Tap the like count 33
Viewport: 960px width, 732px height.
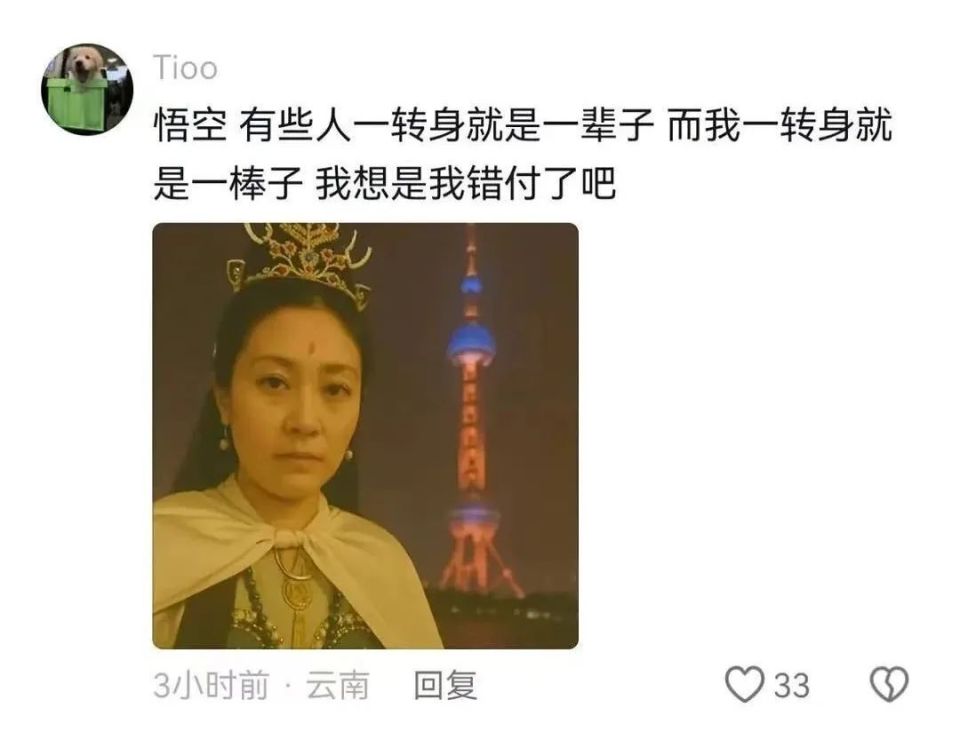click(792, 685)
